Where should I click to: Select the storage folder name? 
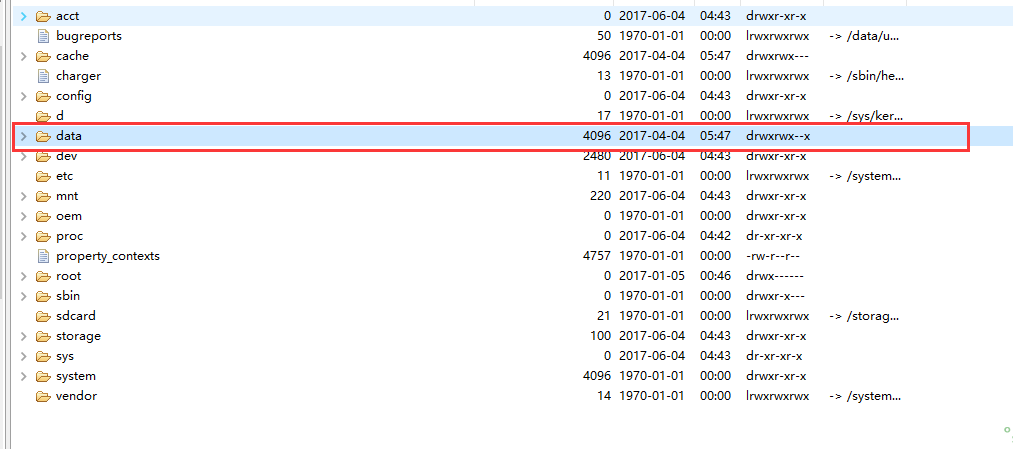79,336
